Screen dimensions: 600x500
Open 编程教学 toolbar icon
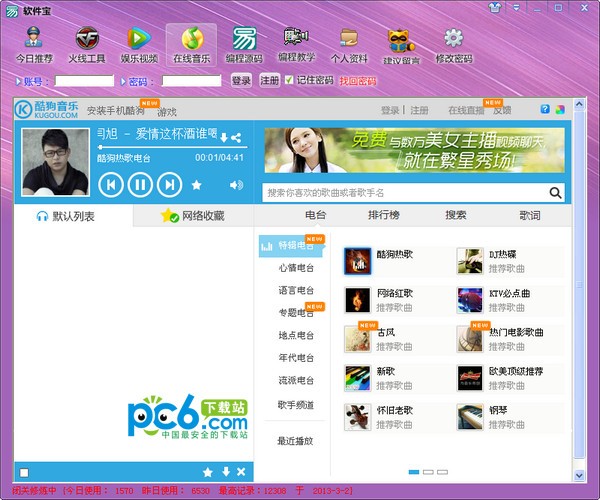(x=297, y=45)
